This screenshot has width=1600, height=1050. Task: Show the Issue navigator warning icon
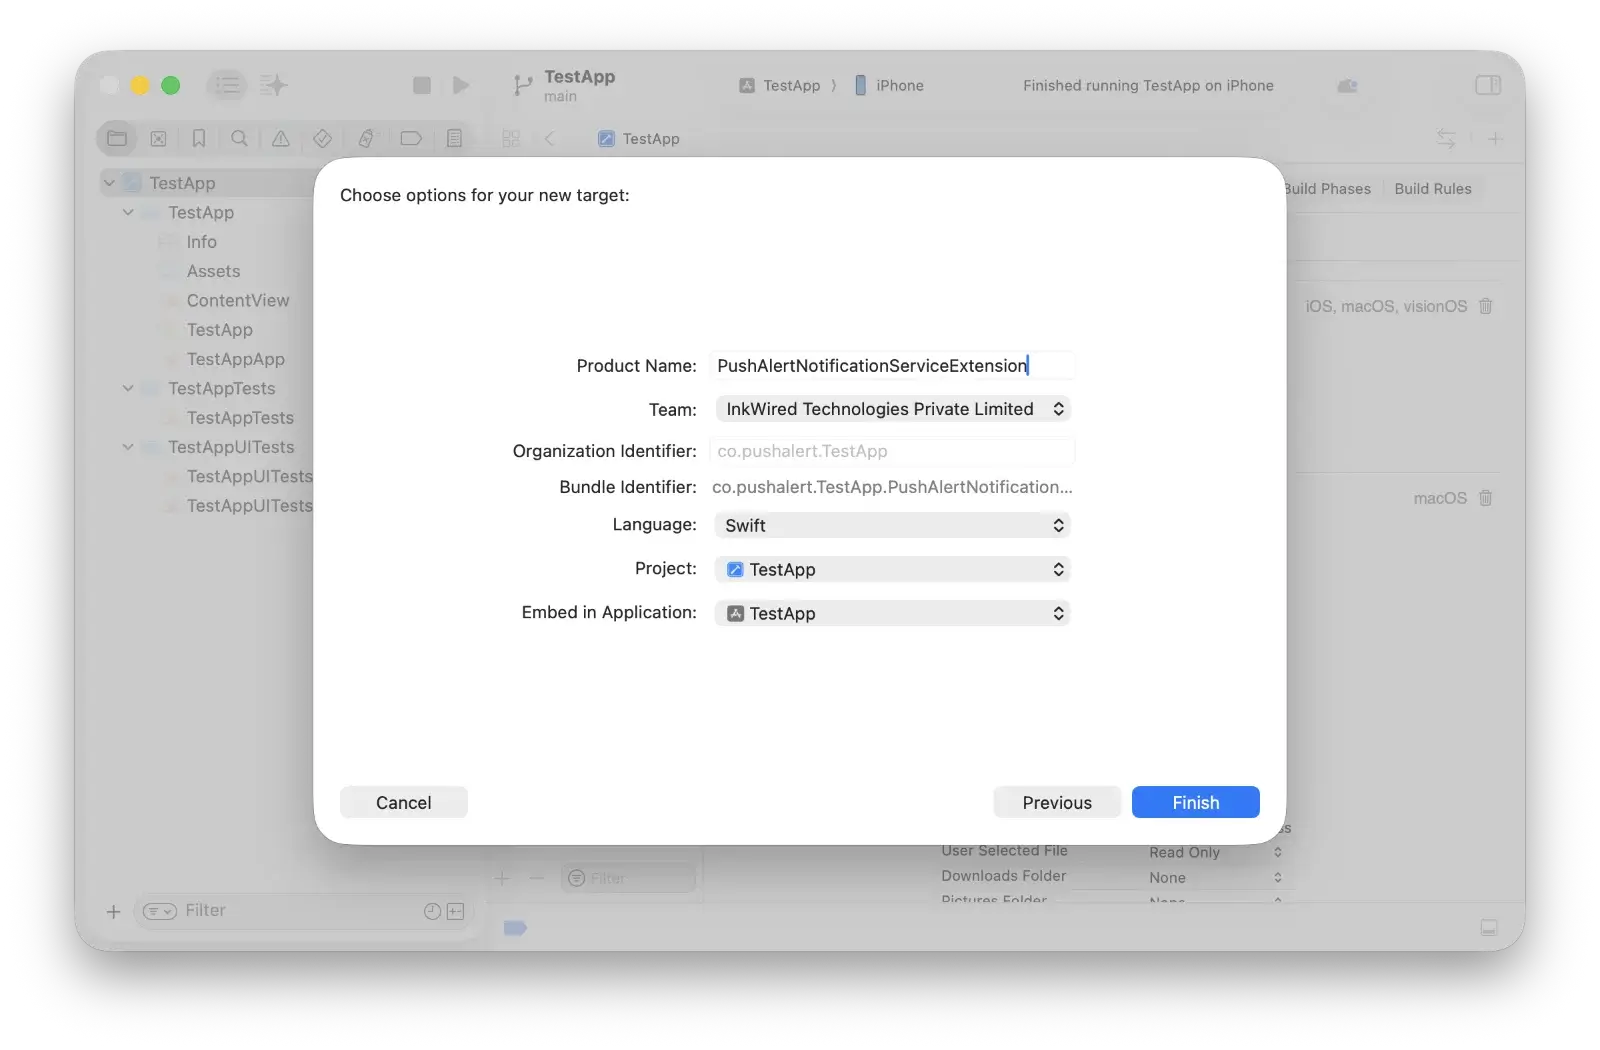tap(281, 139)
